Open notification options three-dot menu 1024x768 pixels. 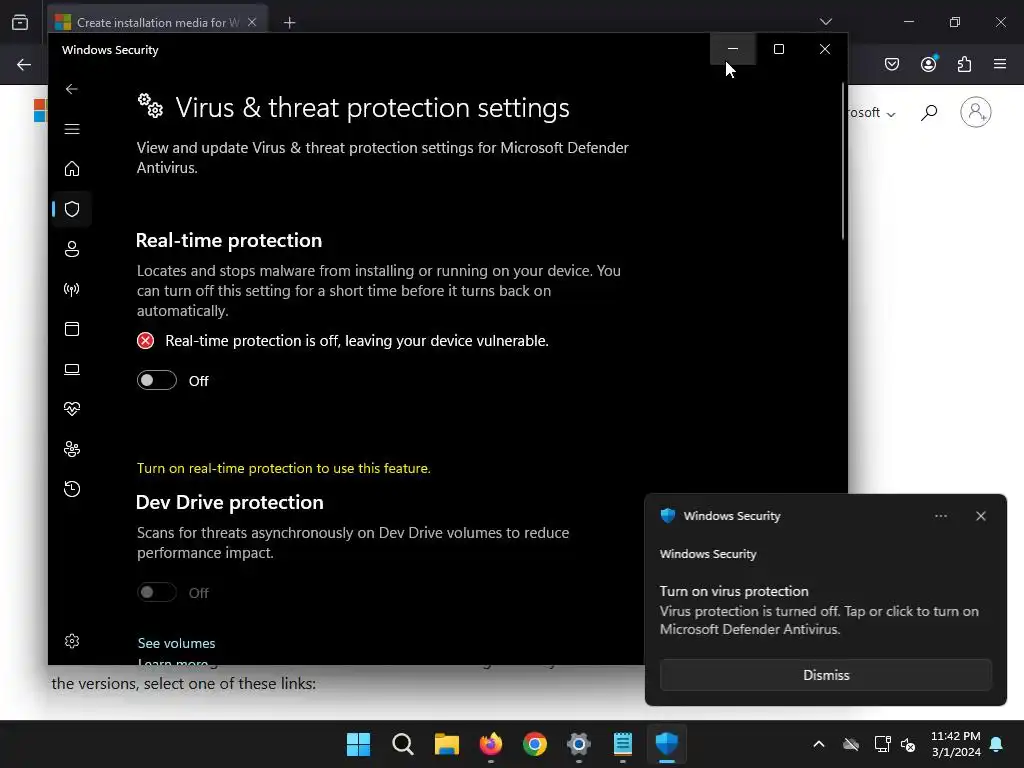(x=940, y=516)
